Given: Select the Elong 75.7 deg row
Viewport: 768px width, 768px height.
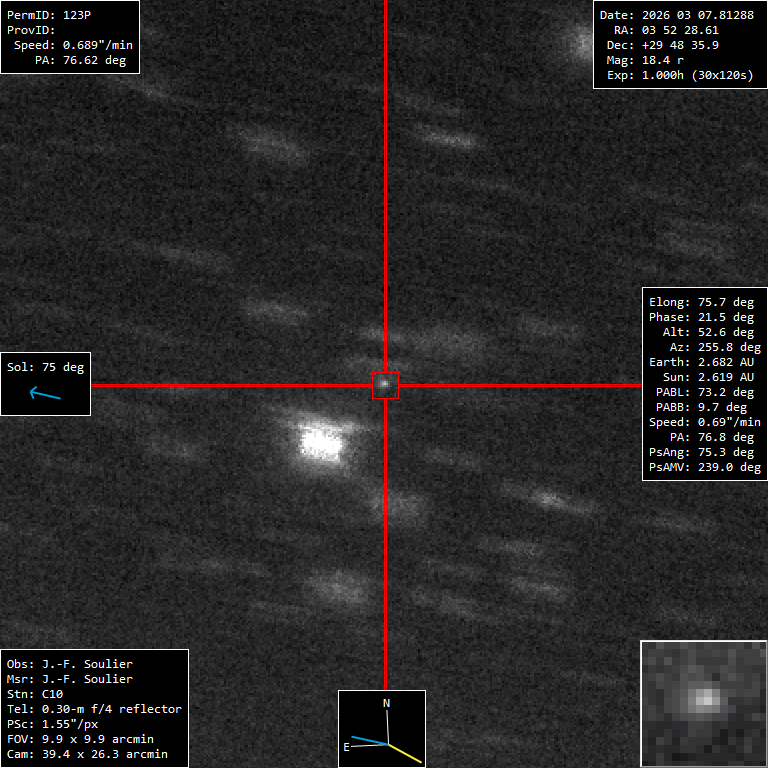Looking at the screenshot, I should [x=701, y=302].
